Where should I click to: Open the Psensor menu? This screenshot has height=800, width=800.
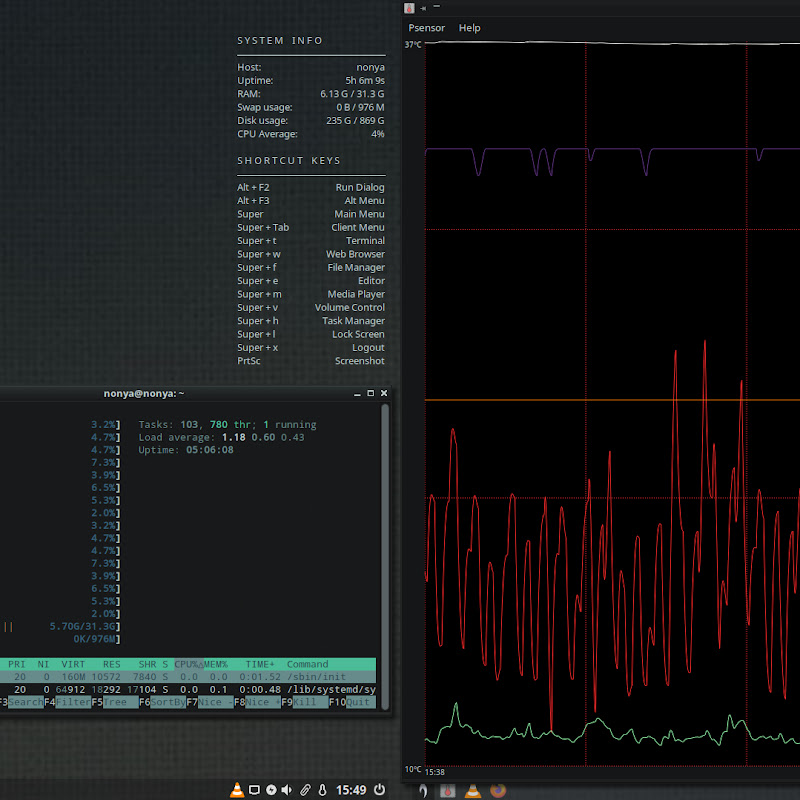tap(427, 28)
